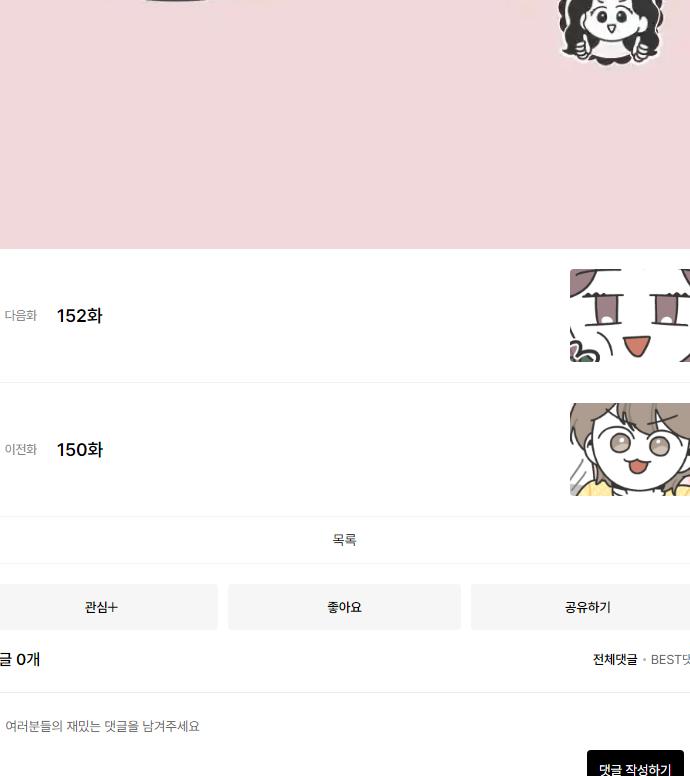
Task: Click the 150화 episode title
Action: [80, 449]
